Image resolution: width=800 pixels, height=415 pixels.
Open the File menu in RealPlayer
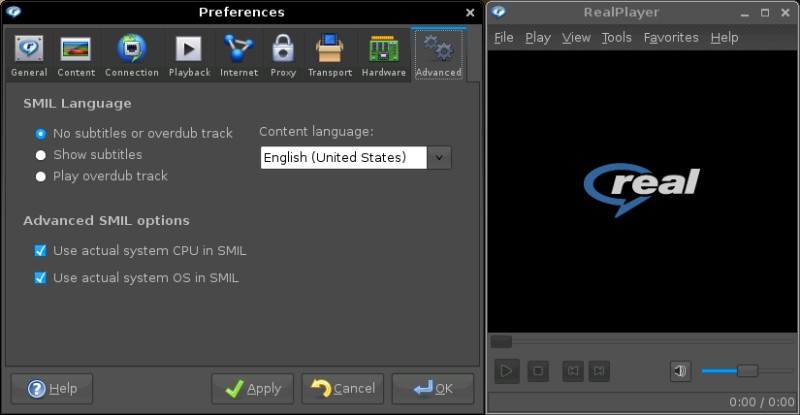[x=504, y=38]
